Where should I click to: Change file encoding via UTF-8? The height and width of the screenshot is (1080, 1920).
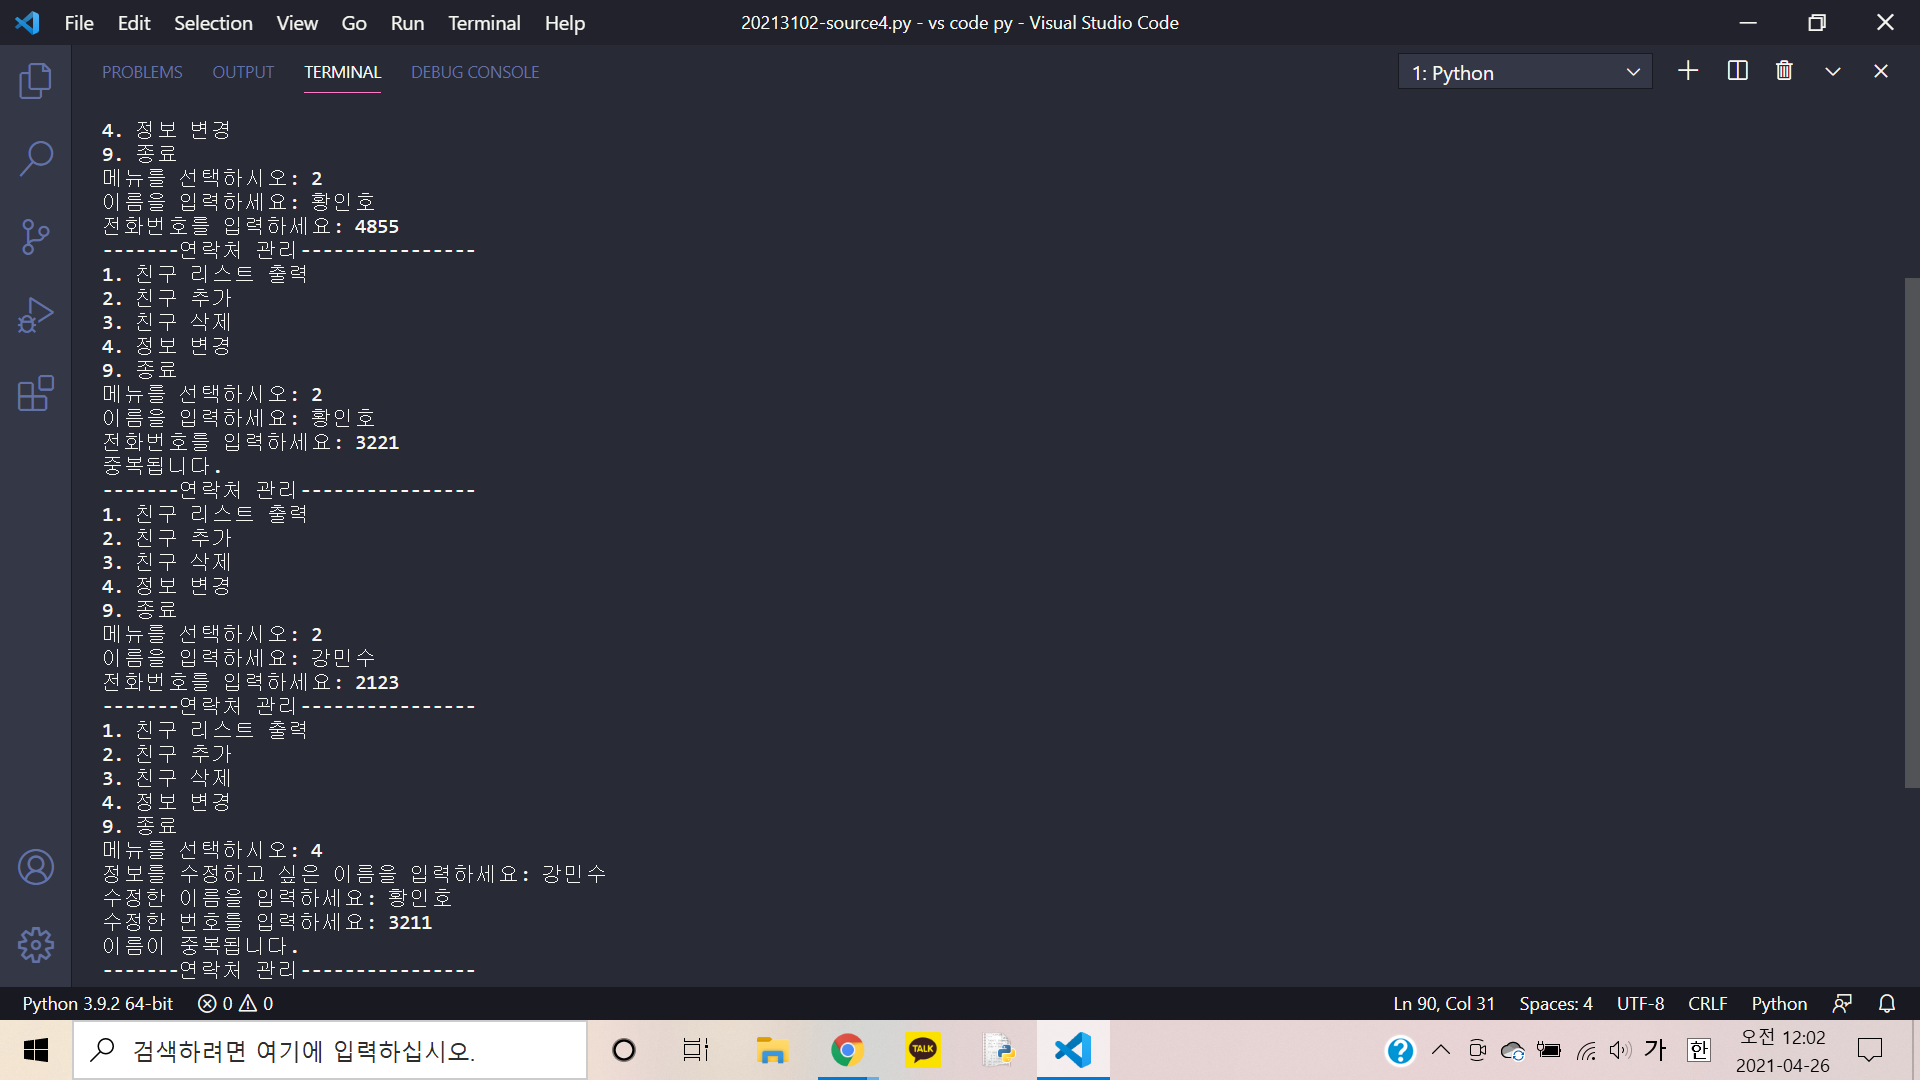(x=1640, y=1003)
